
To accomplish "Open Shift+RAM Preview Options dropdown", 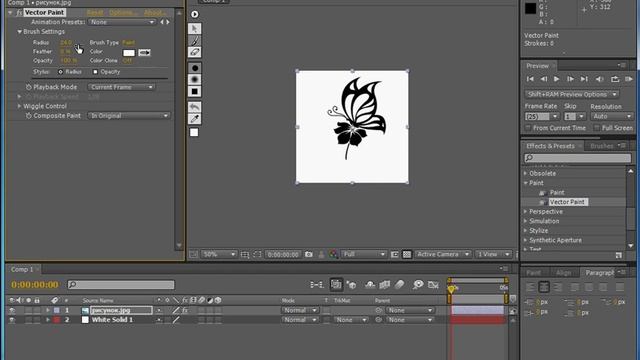I will click(571, 94).
